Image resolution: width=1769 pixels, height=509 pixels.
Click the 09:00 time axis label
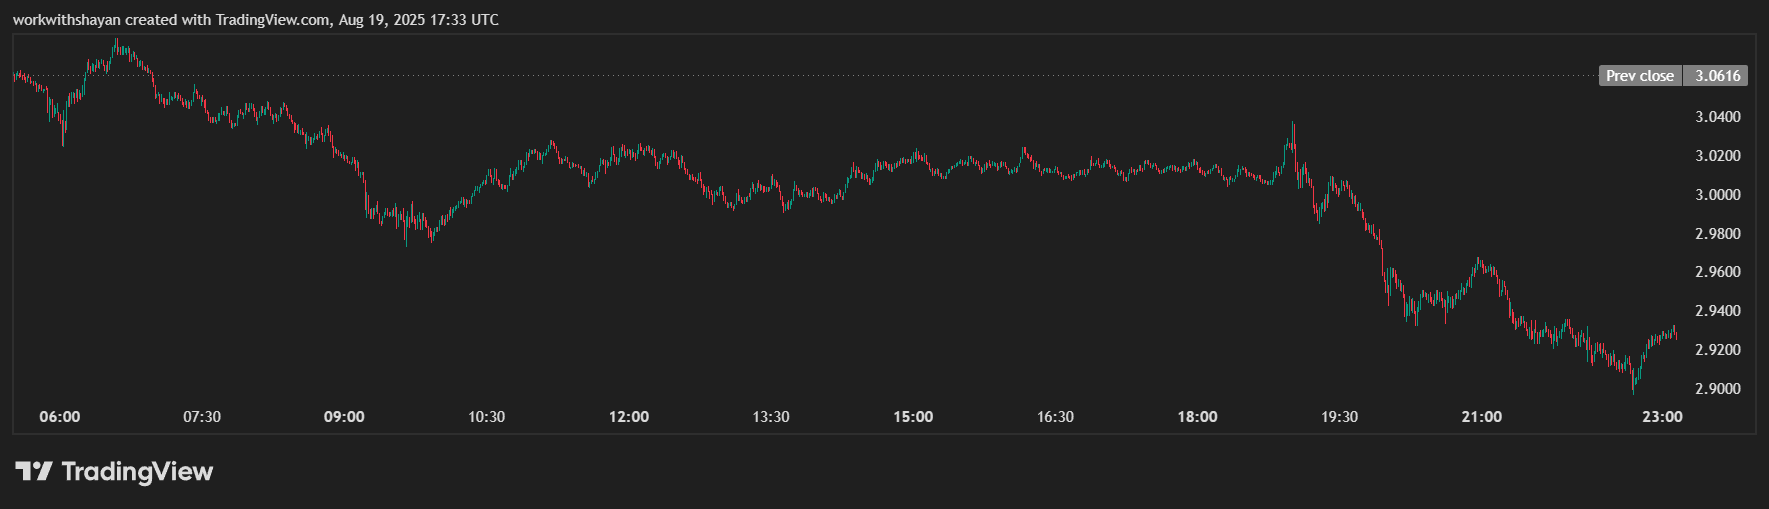coord(344,417)
